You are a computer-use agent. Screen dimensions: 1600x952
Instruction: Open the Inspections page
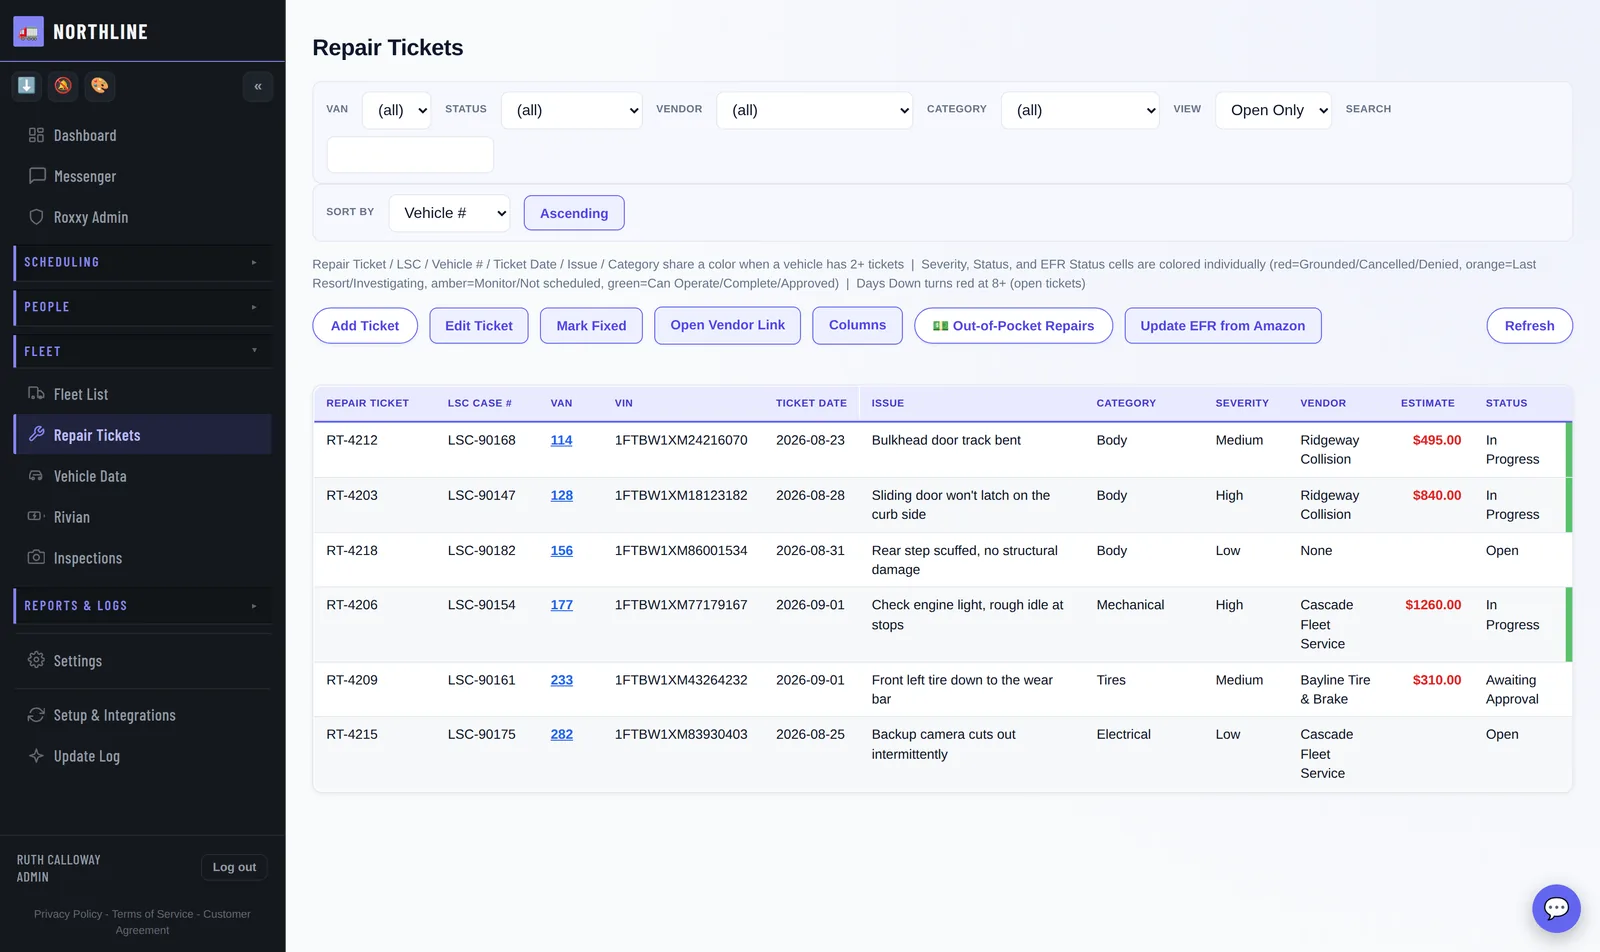(143, 558)
